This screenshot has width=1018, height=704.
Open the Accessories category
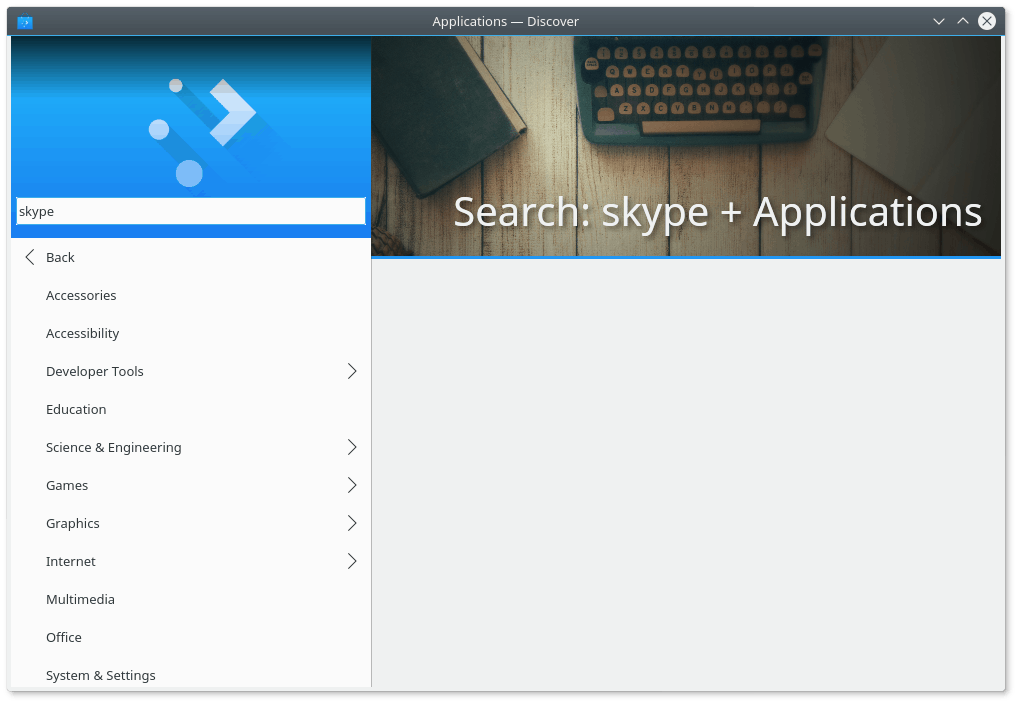click(x=191, y=295)
